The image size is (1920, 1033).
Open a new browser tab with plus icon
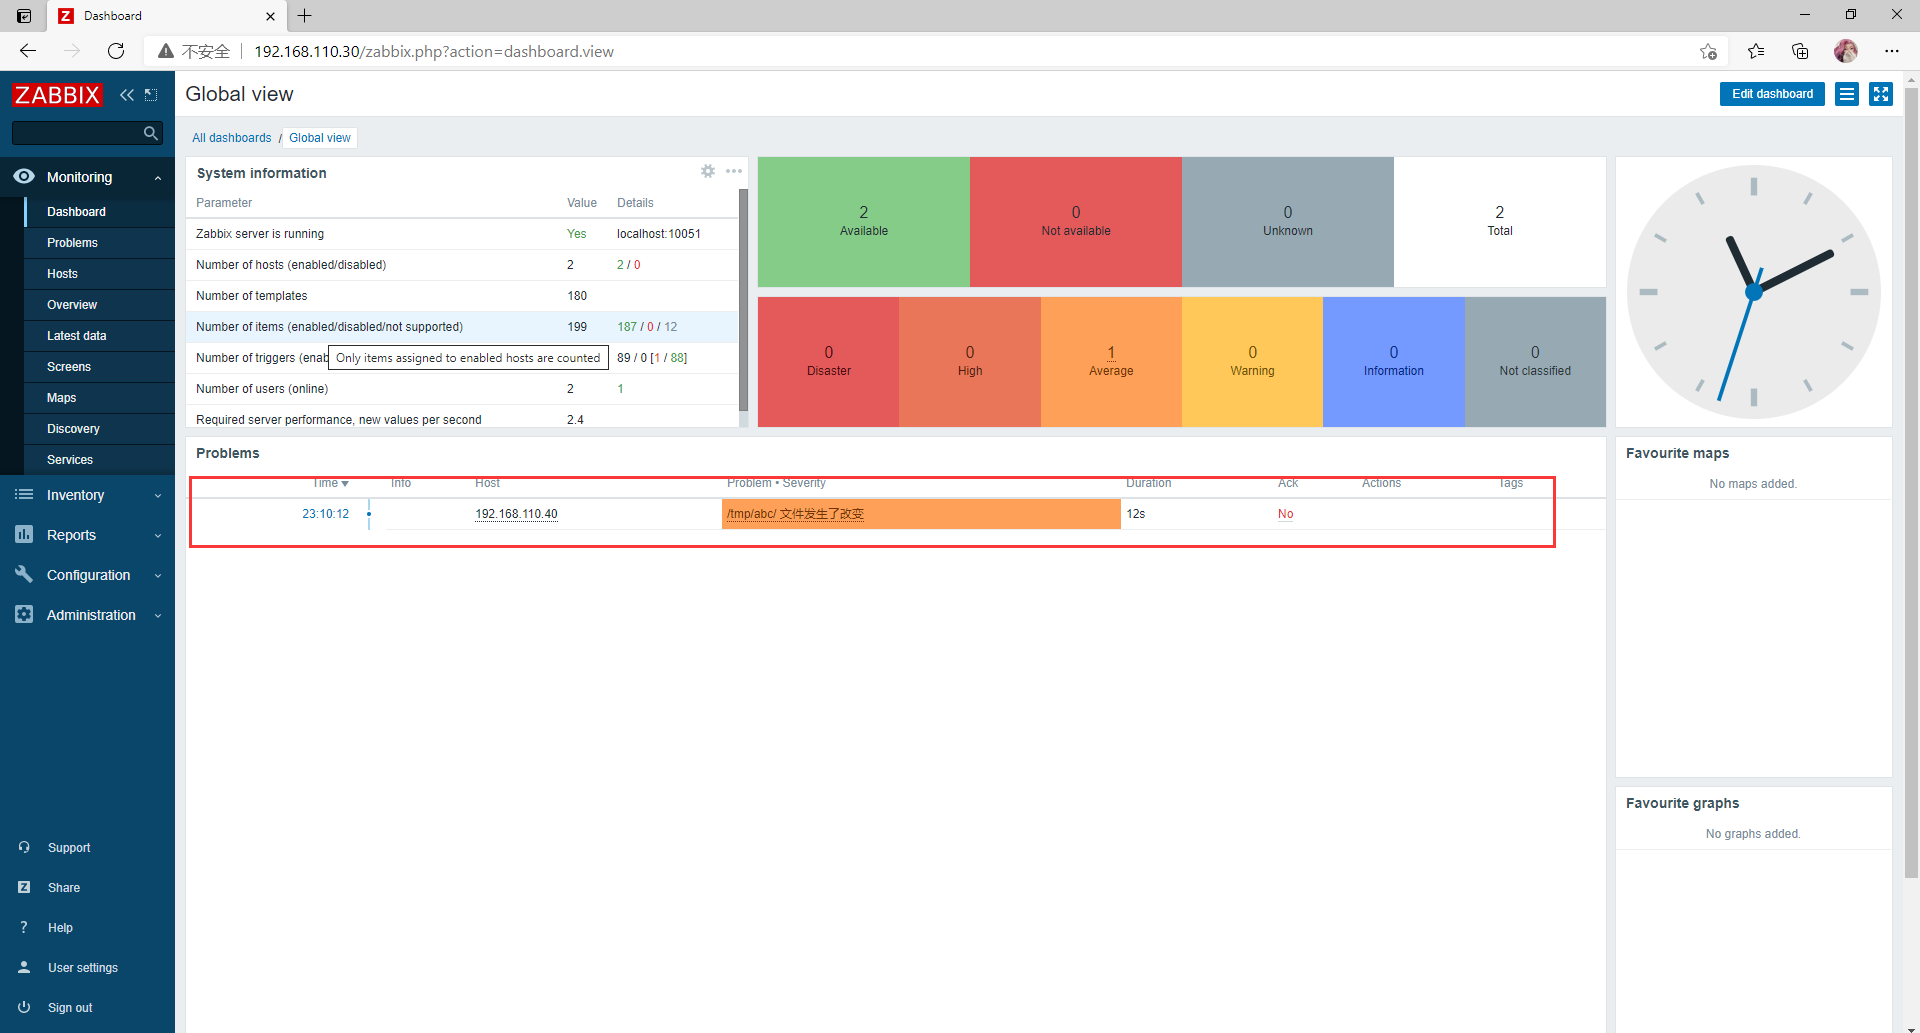[x=305, y=15]
